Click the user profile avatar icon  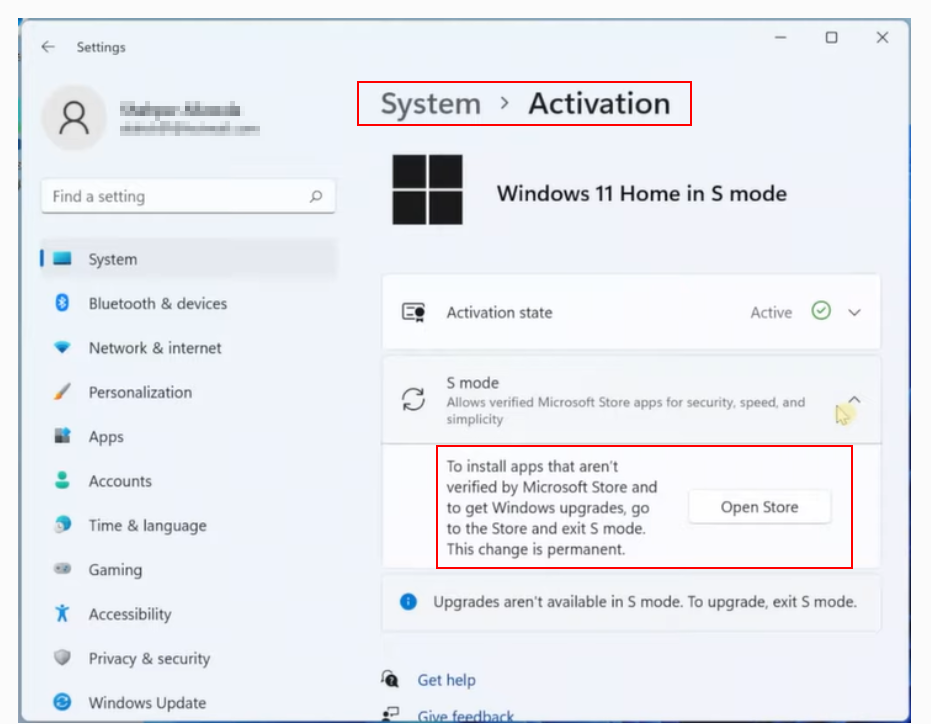point(74,118)
